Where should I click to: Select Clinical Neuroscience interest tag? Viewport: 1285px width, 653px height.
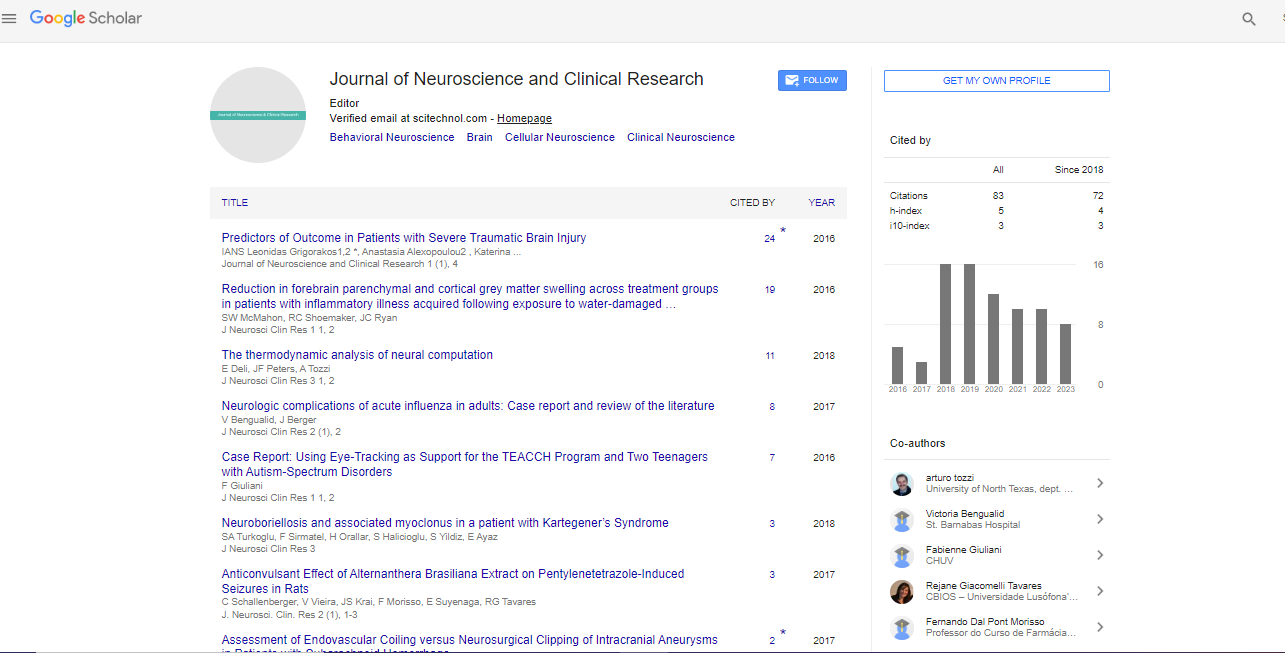point(681,138)
